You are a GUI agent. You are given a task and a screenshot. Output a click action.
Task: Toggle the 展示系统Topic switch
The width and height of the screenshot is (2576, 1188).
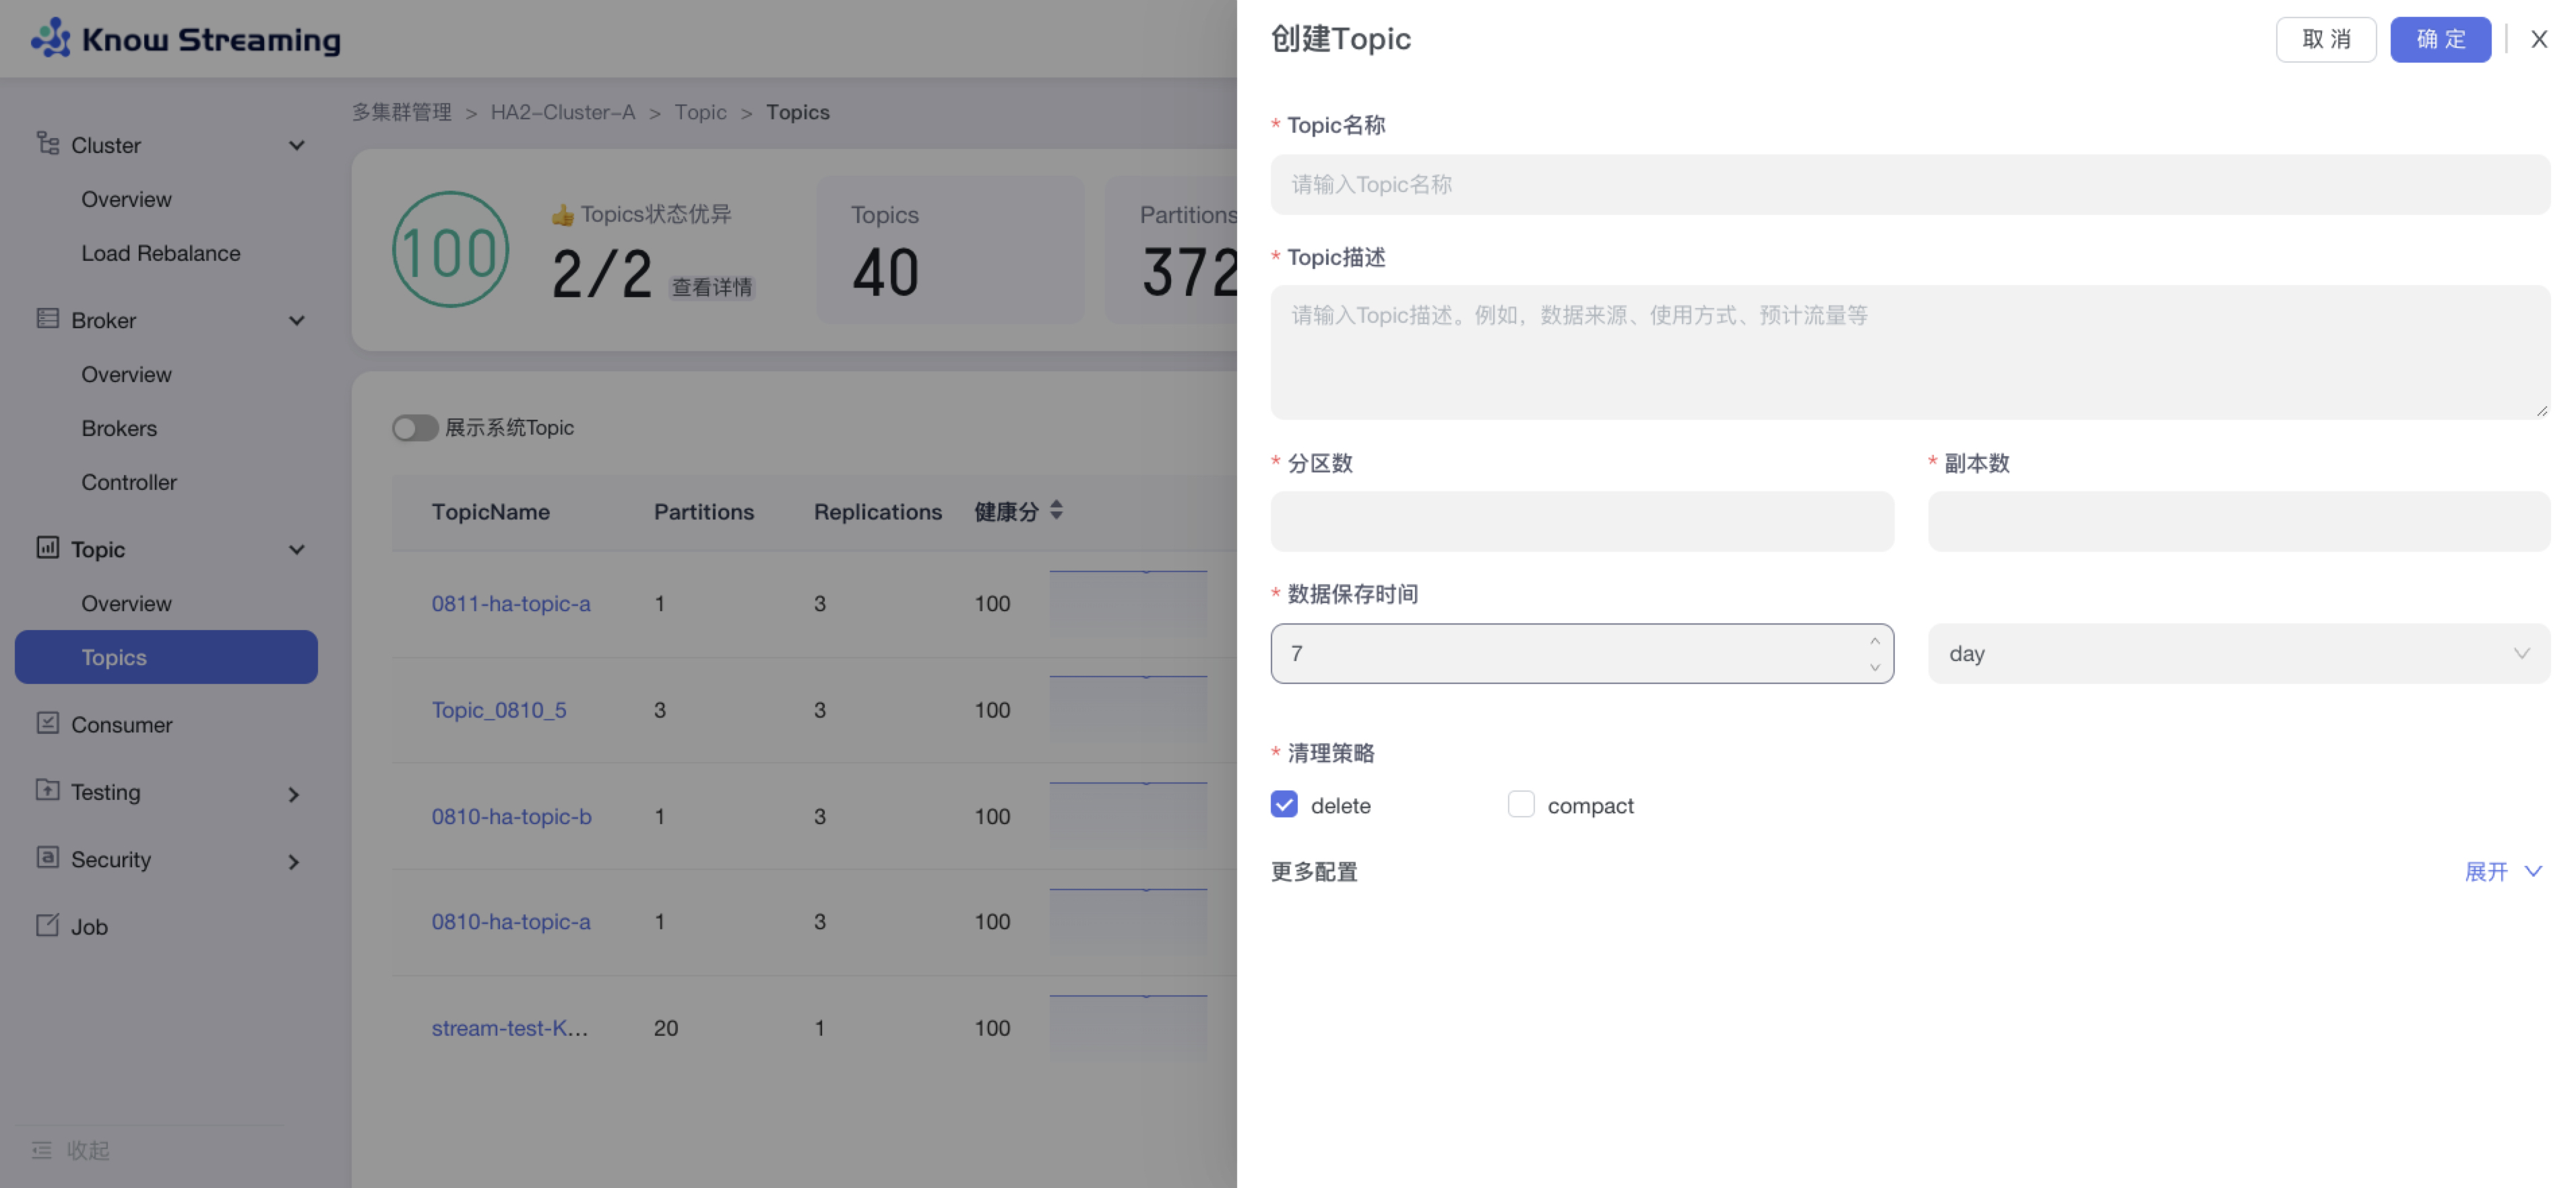(414, 428)
